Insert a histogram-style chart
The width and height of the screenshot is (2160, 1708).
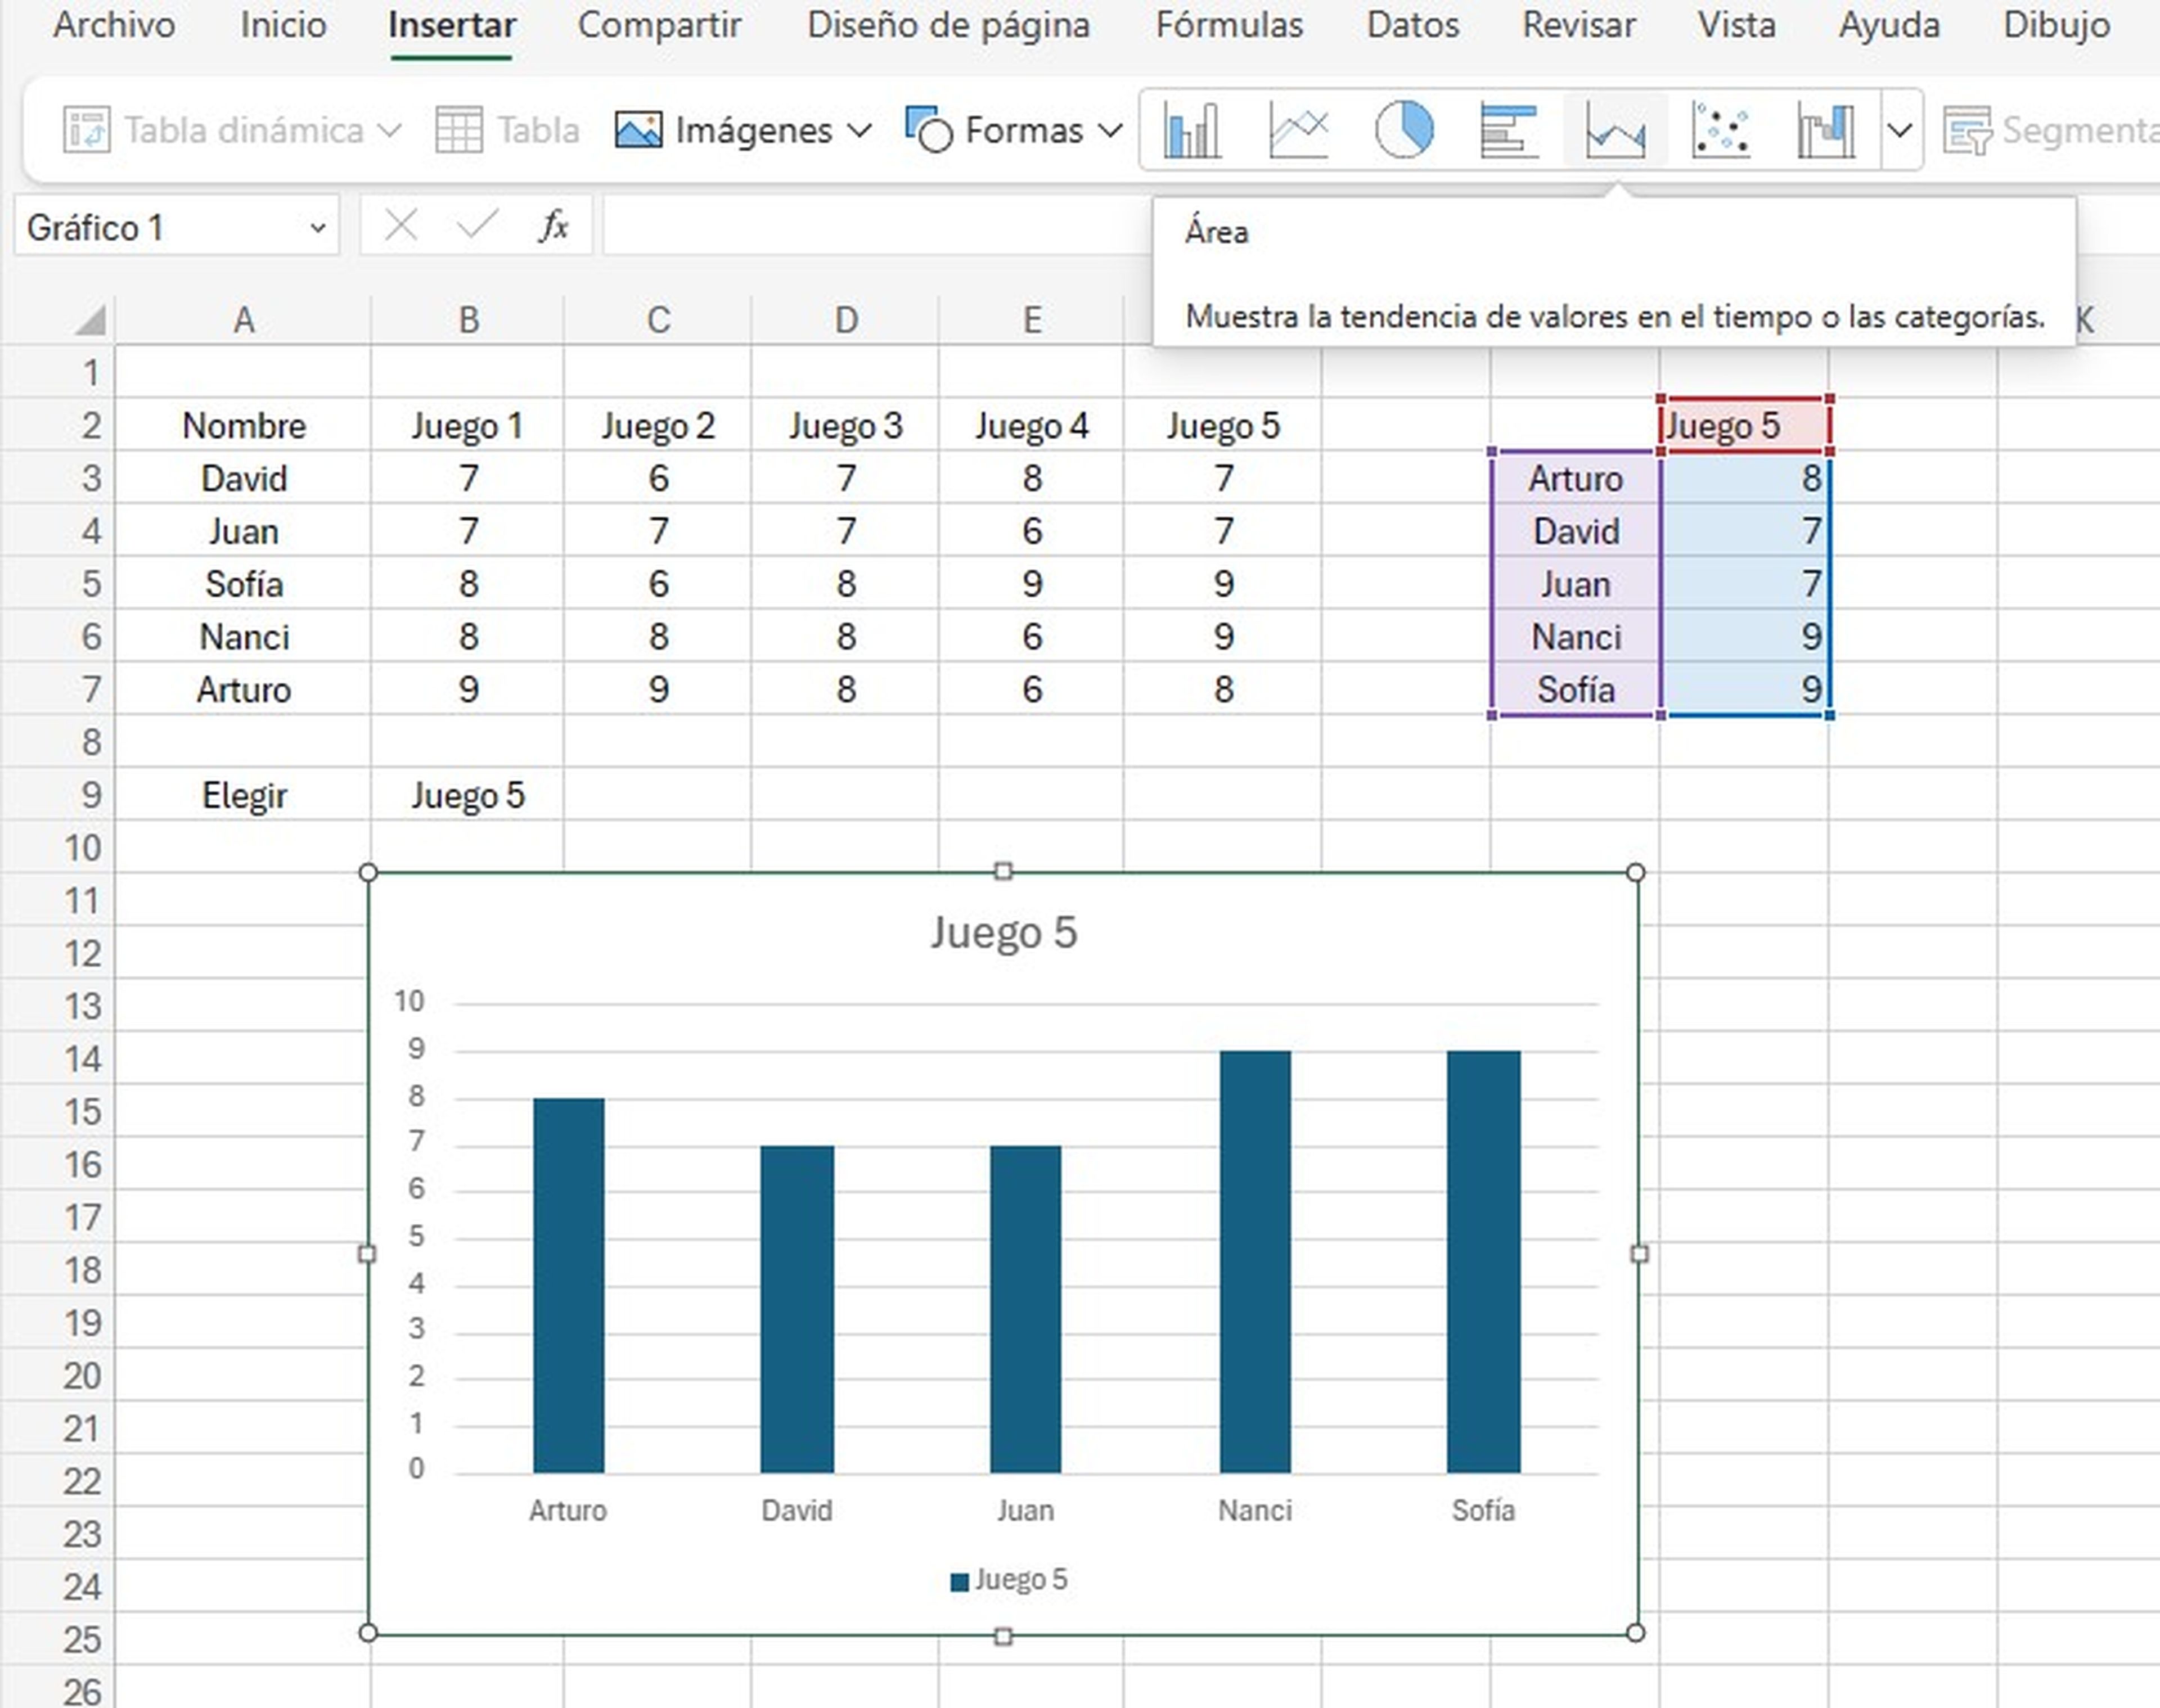pos(1826,130)
